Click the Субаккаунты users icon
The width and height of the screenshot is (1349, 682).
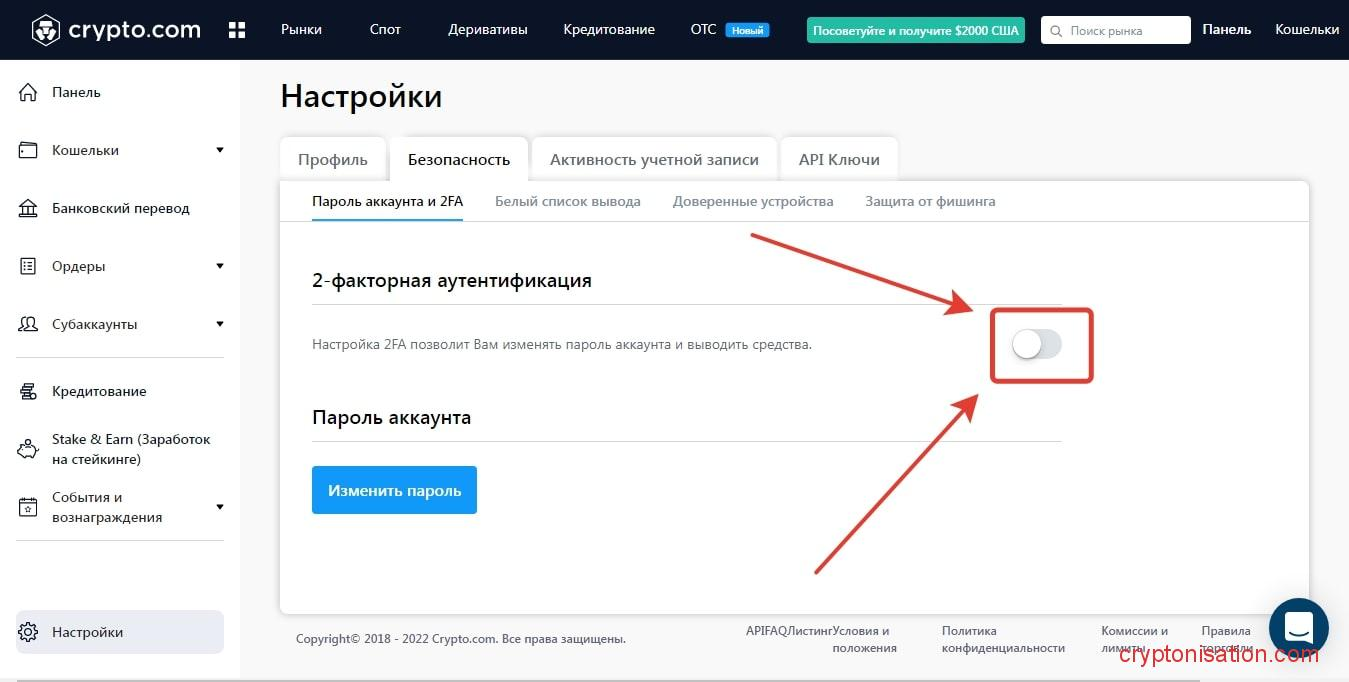point(28,324)
